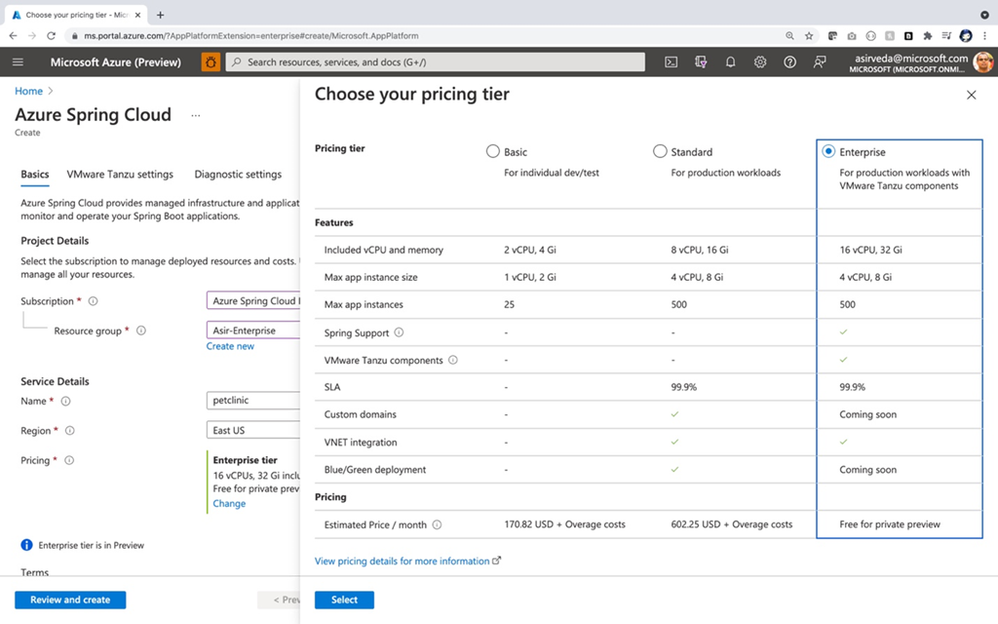Click the Select button
The width and height of the screenshot is (998, 624).
tap(344, 600)
